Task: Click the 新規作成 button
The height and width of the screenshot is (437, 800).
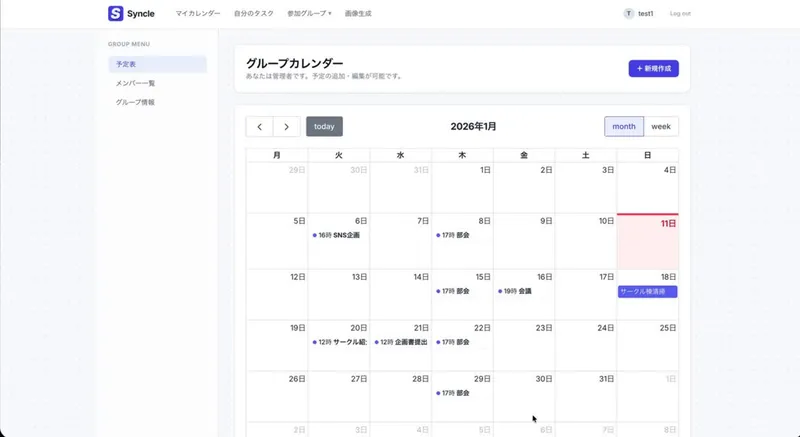Action: pyautogui.click(x=654, y=68)
